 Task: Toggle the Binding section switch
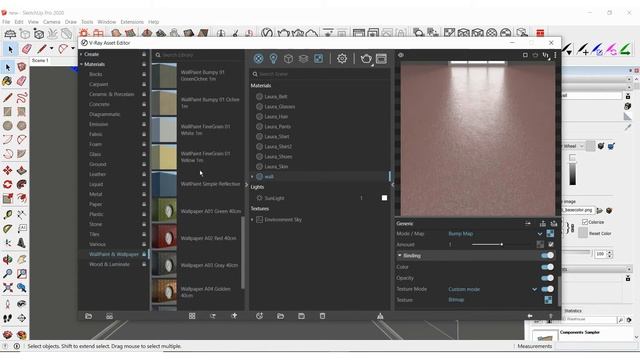547,256
